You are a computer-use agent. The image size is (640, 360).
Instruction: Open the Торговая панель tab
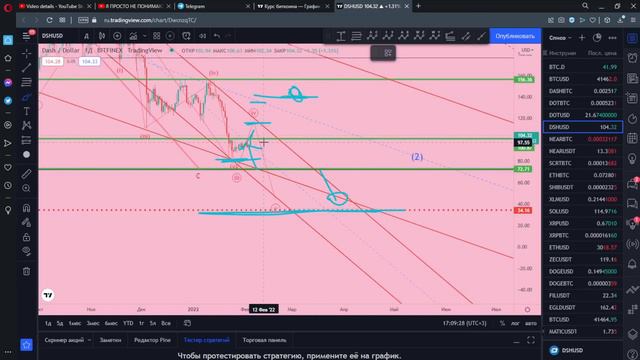click(x=264, y=340)
